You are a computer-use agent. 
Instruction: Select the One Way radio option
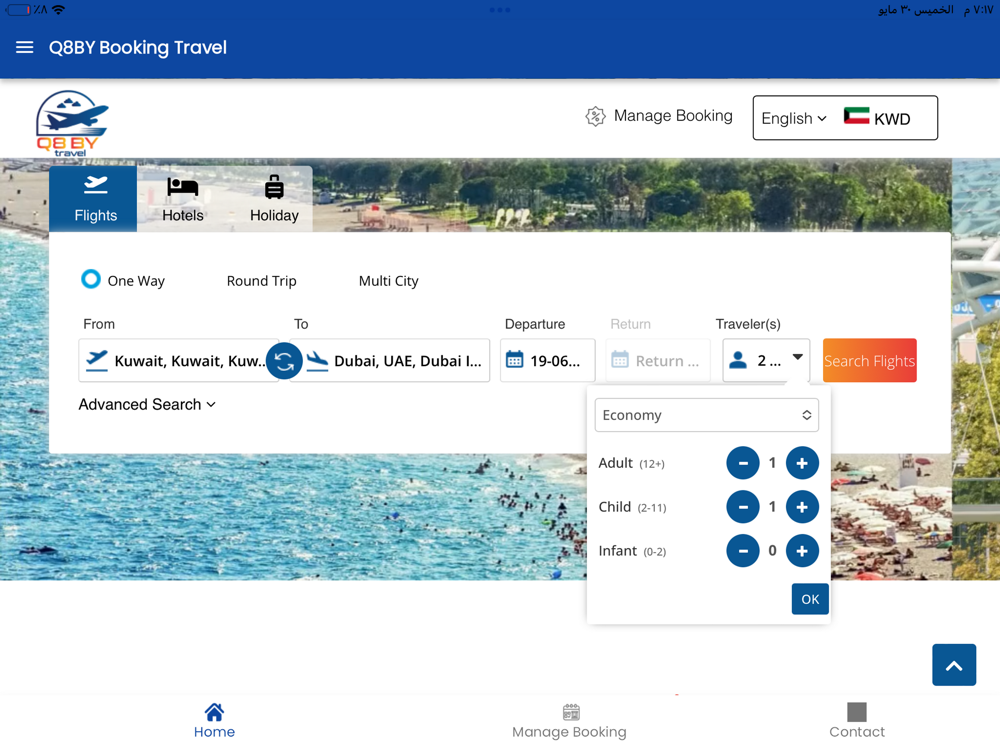91,279
